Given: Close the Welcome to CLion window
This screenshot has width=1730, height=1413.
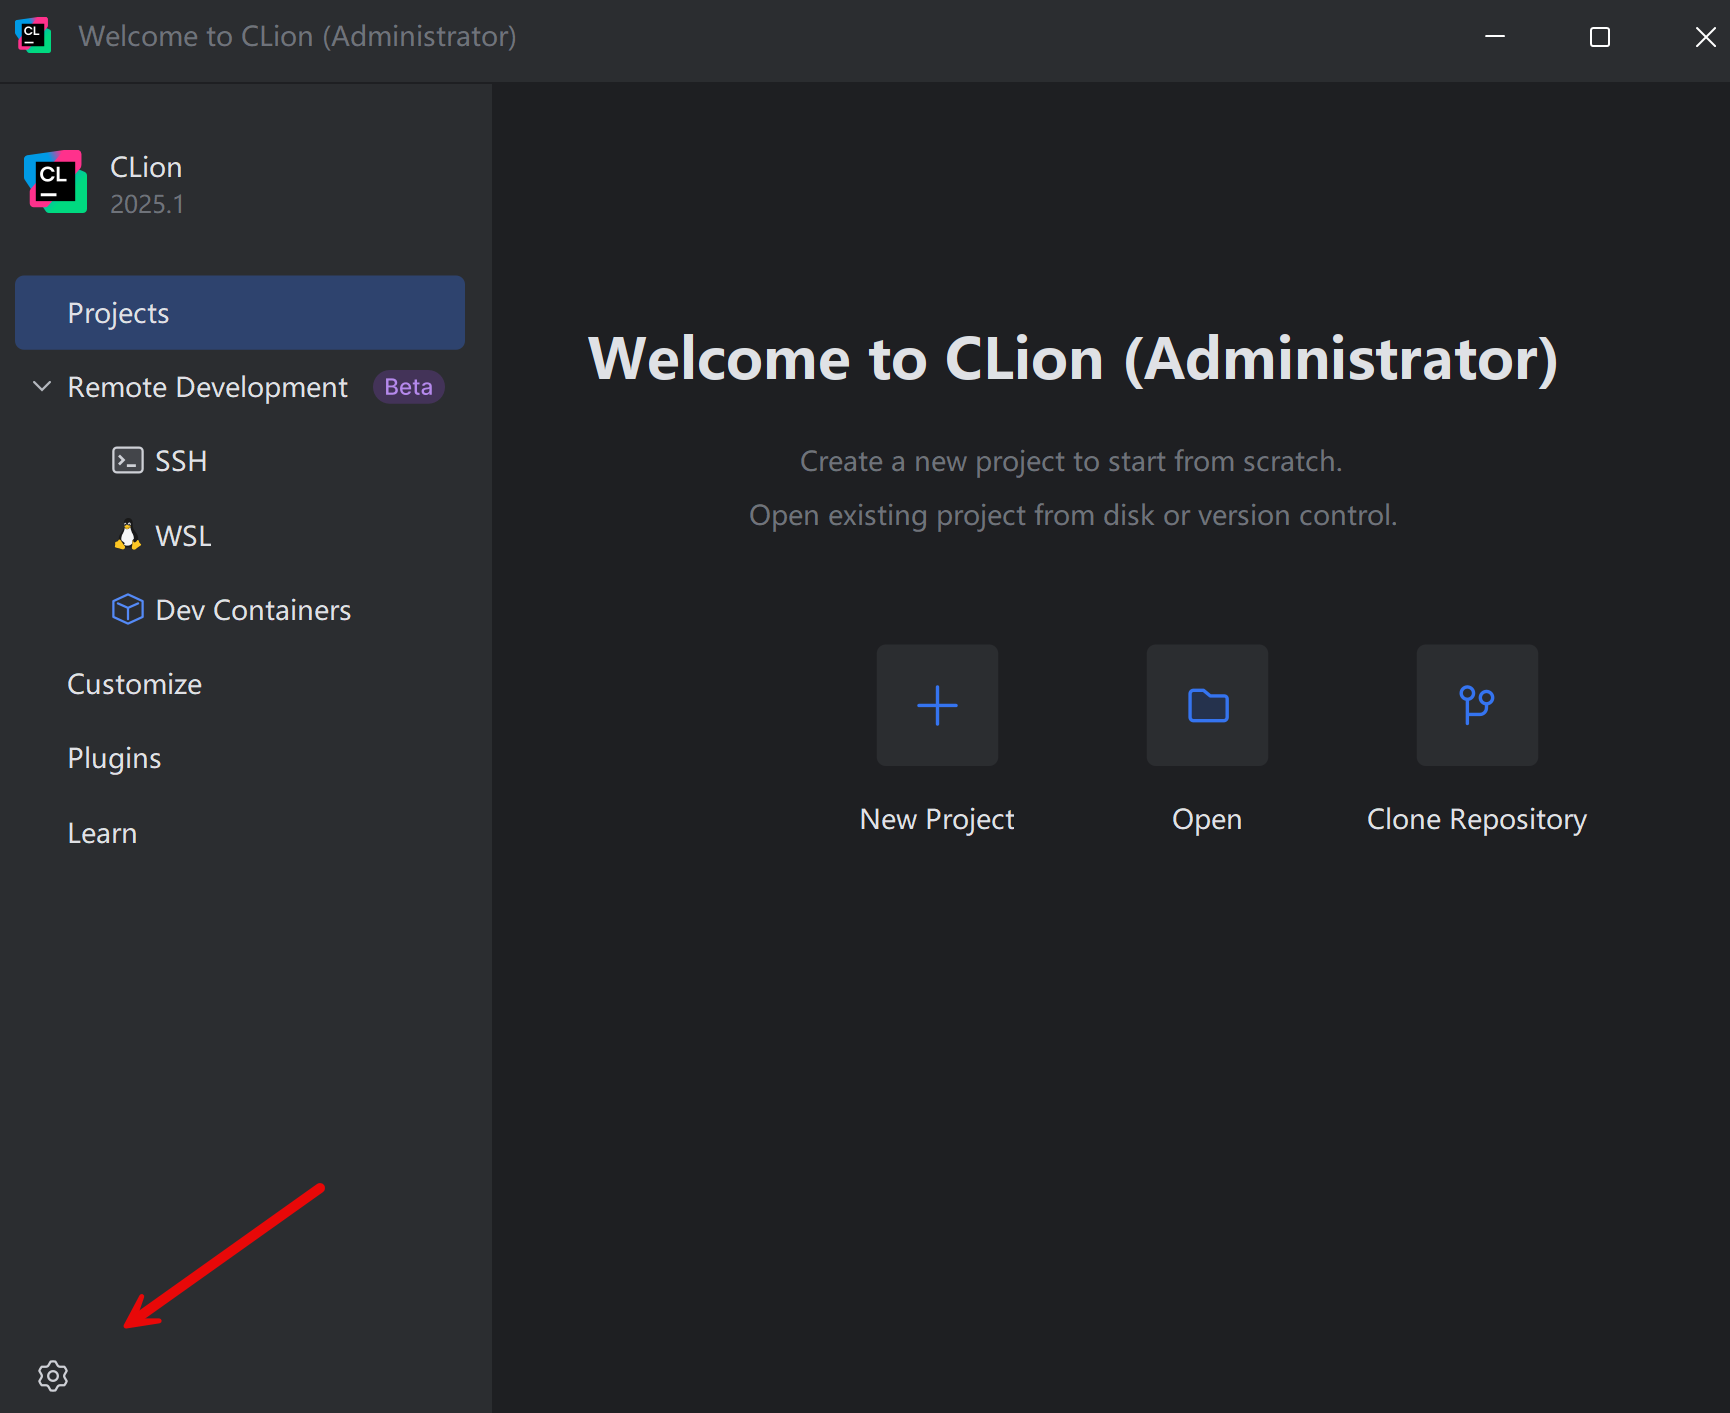Looking at the screenshot, I should [1705, 37].
